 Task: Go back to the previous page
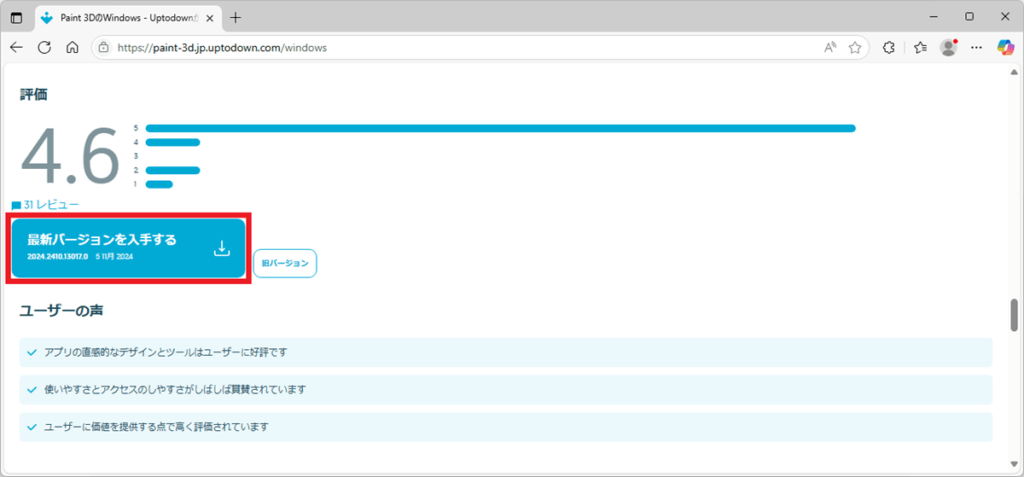point(16,48)
